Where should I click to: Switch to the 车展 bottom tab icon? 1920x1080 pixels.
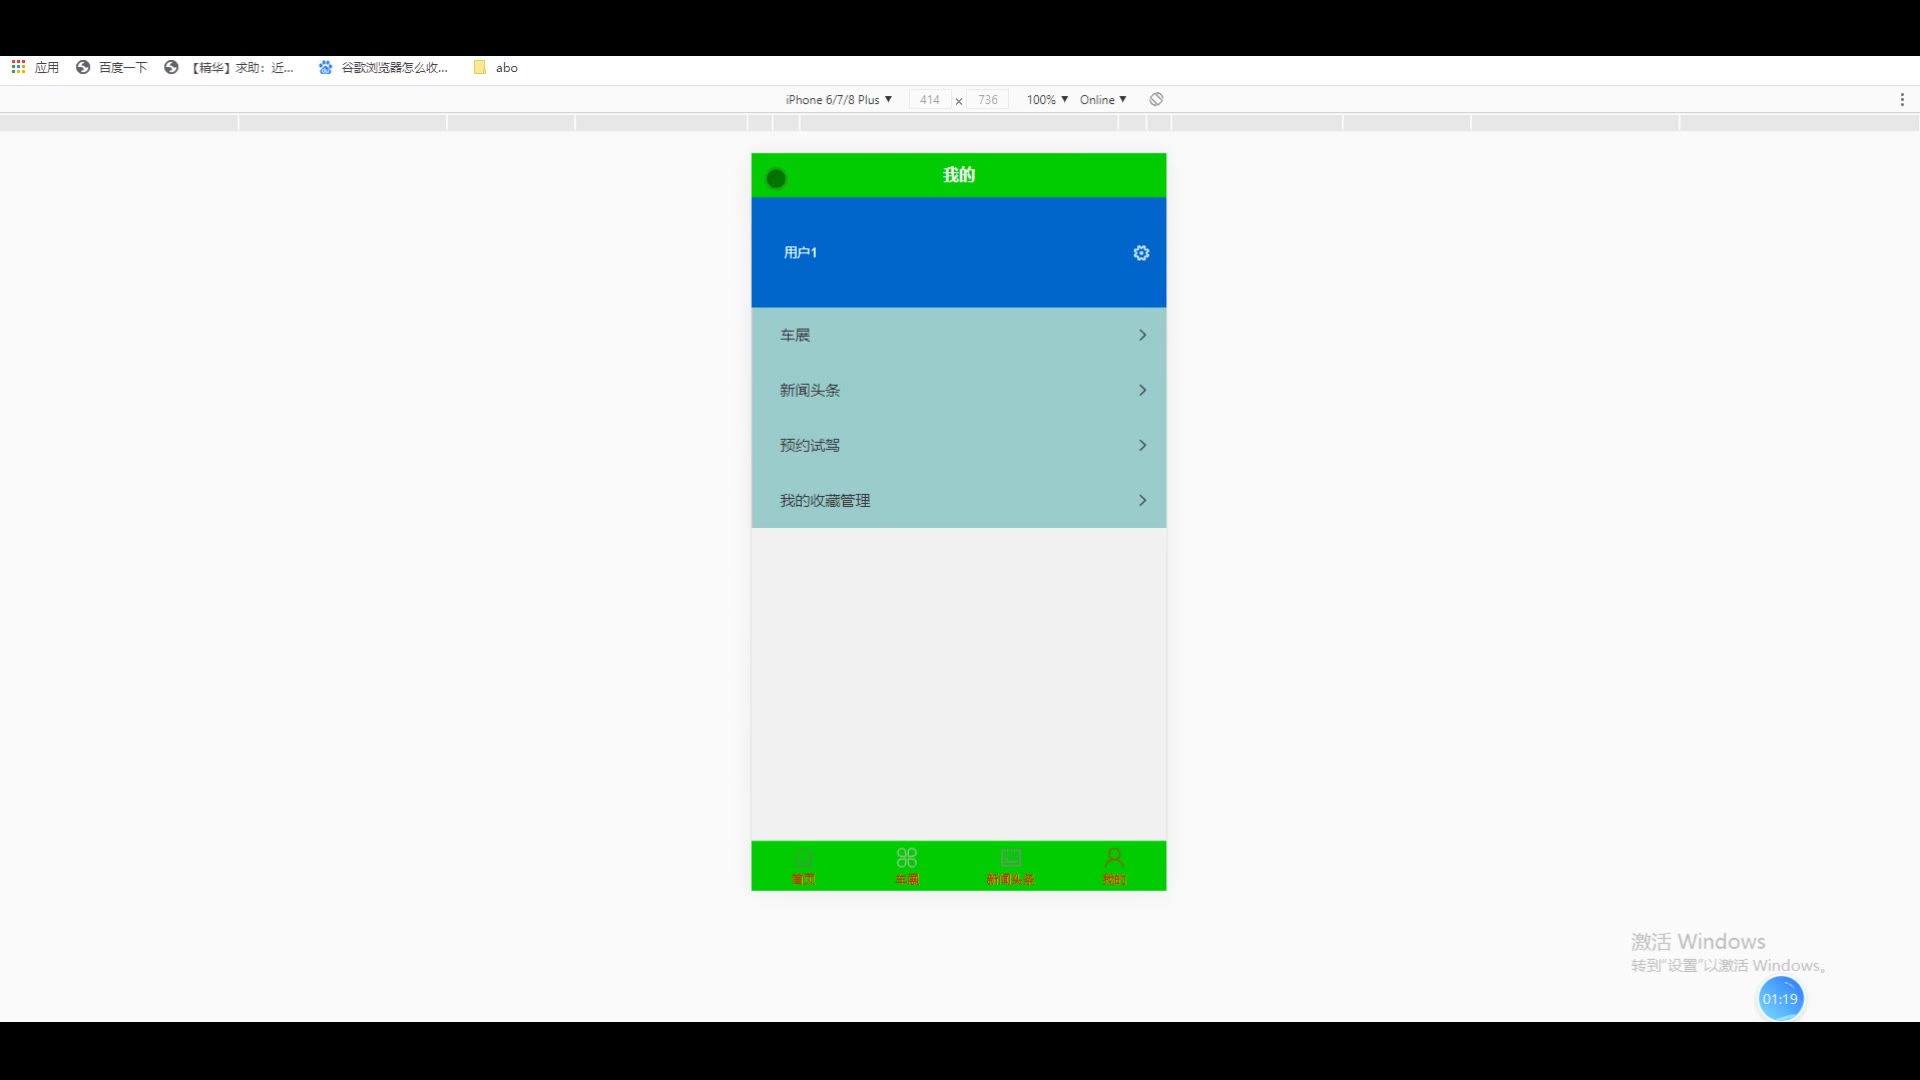click(907, 859)
